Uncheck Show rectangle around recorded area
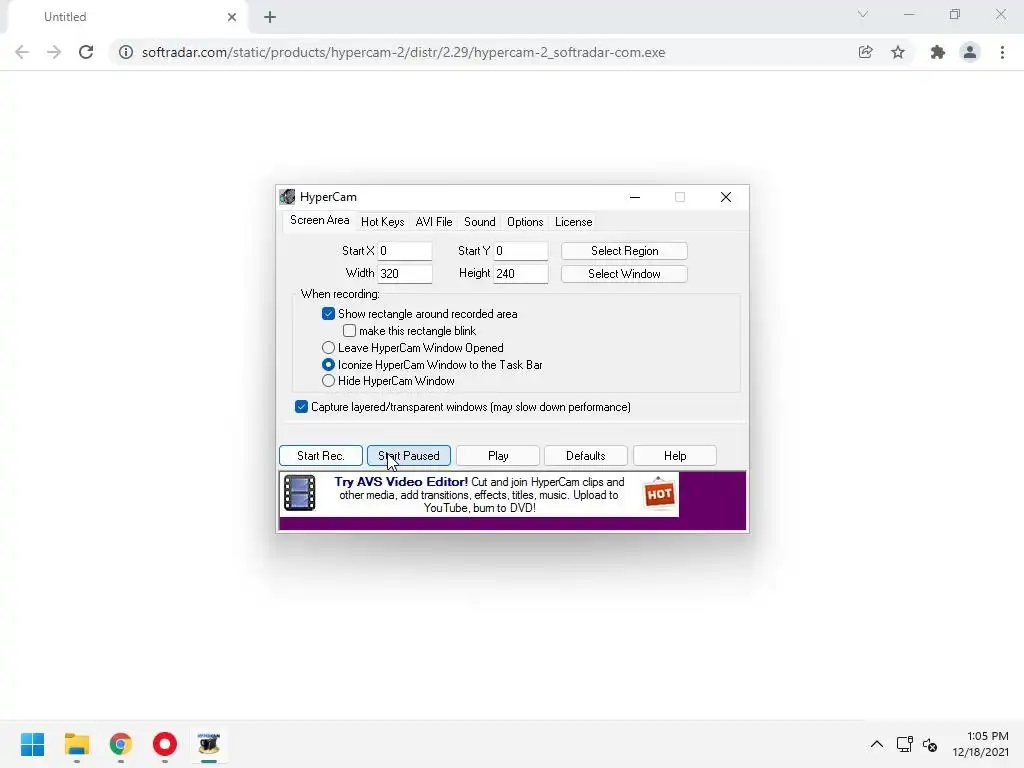The width and height of the screenshot is (1024, 768). 328,314
